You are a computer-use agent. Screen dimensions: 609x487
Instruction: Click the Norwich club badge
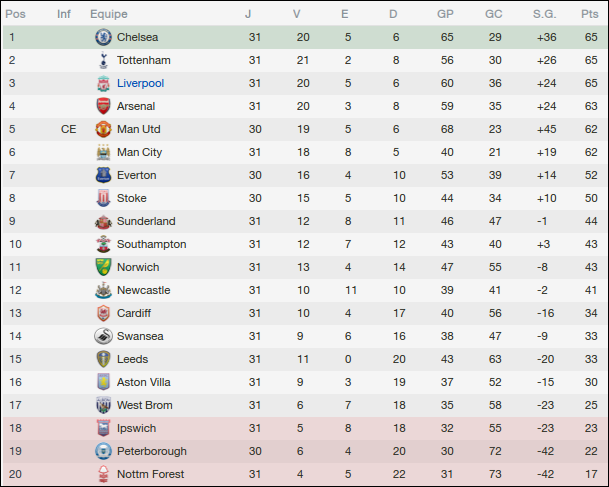click(103, 267)
